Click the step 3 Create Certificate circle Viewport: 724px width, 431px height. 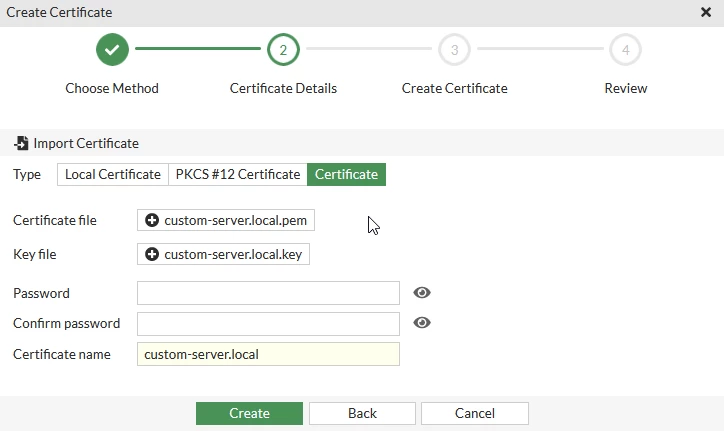point(454,49)
